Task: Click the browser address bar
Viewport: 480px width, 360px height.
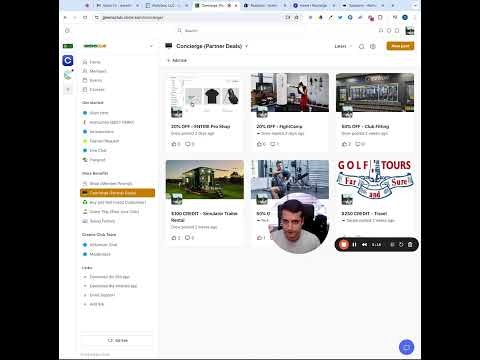Action: [x=190, y=17]
